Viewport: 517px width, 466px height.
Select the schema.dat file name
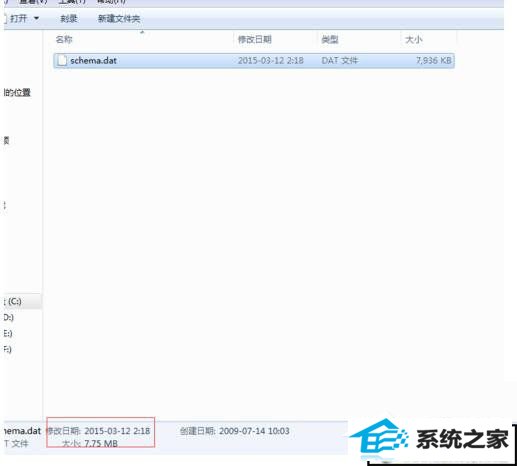coord(93,61)
